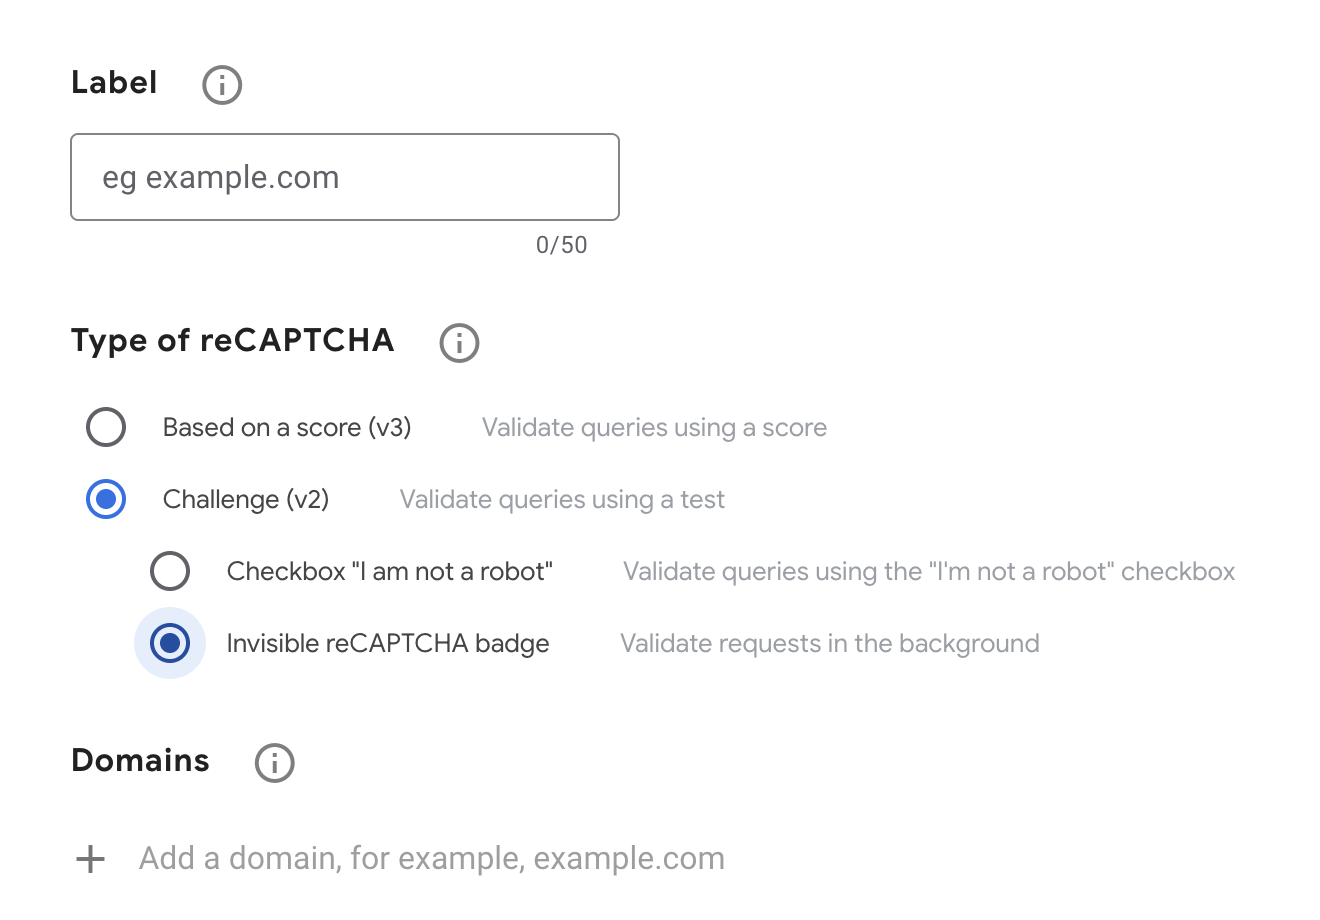This screenshot has height=920, width=1320.
Task: Open the Type of reCAPTCHA info icon
Action: (460, 343)
